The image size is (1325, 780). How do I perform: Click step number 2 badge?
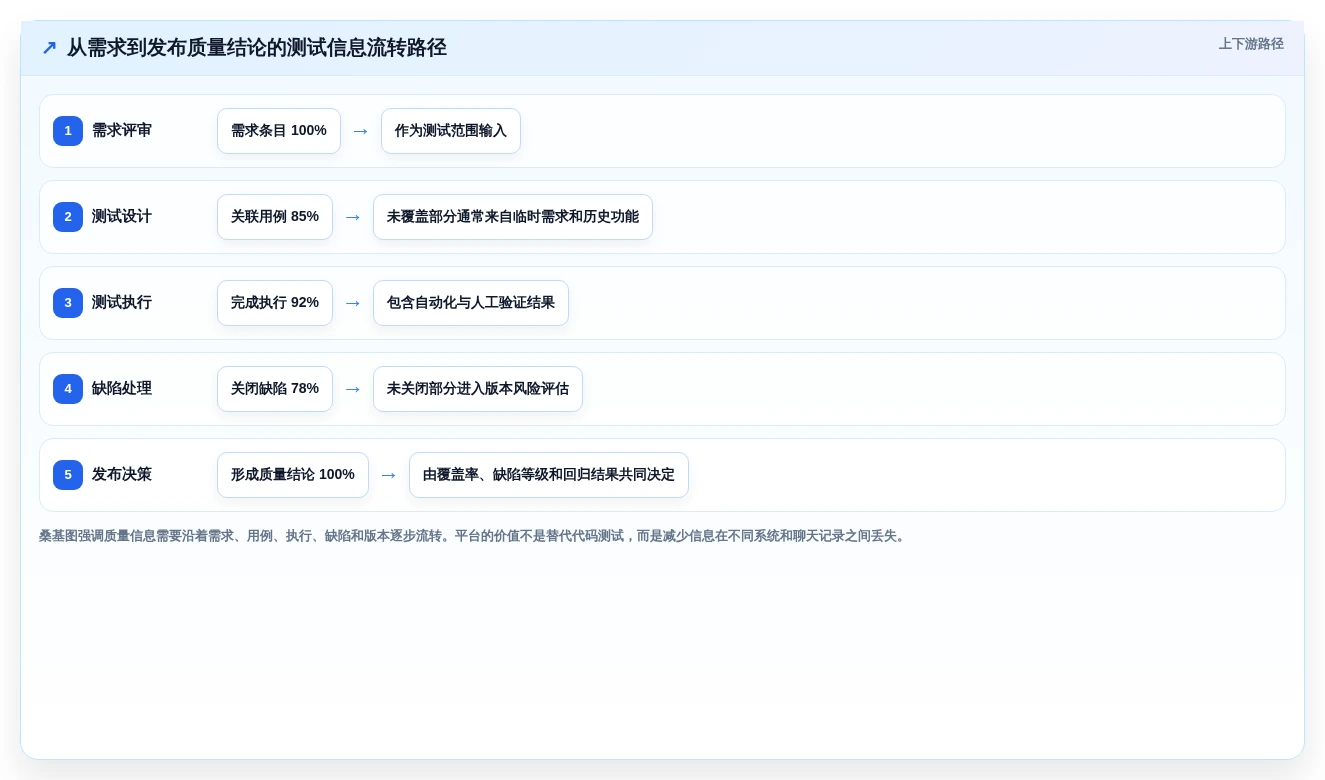(68, 217)
